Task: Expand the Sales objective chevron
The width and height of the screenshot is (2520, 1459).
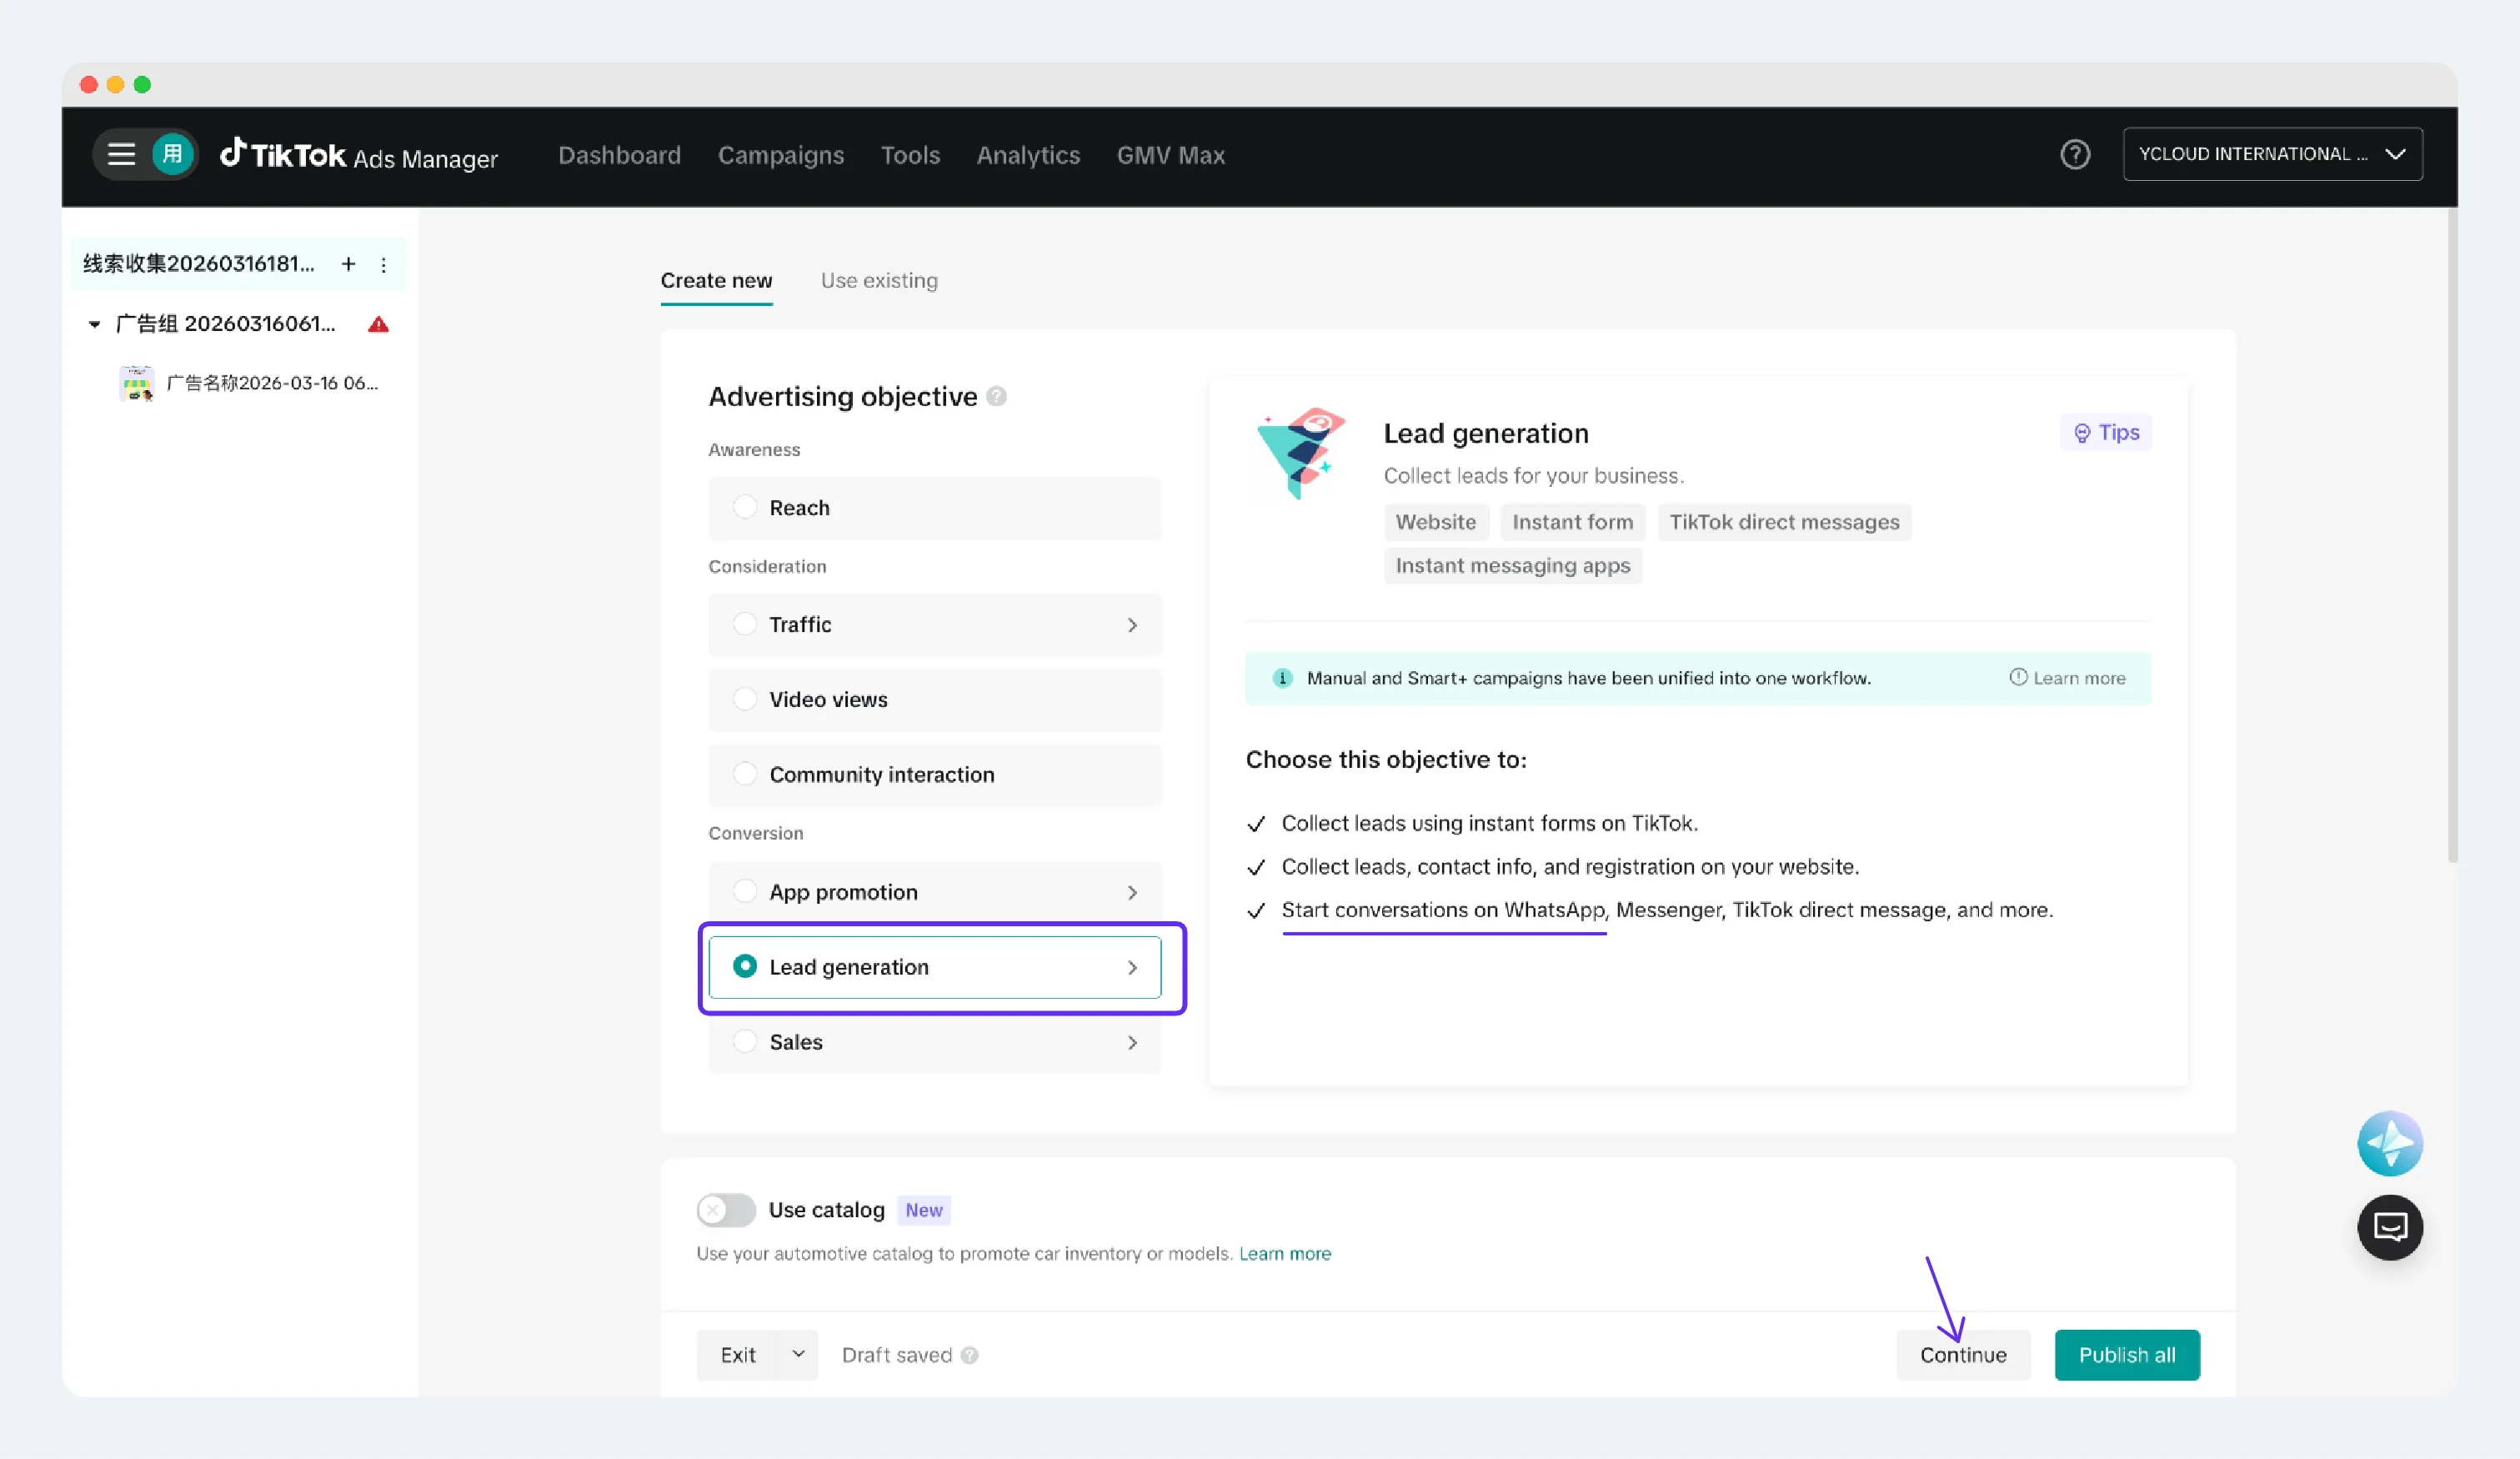Action: [1132, 1042]
